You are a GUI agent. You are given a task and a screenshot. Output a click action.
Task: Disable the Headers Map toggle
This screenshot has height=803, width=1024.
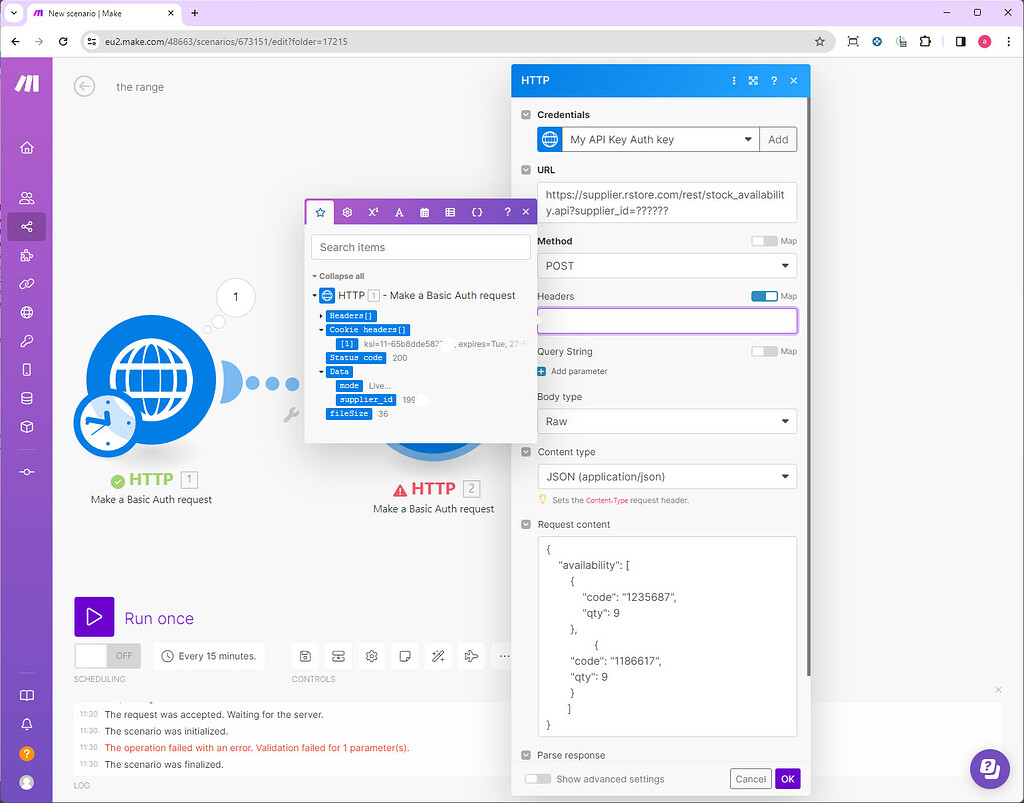click(x=764, y=296)
